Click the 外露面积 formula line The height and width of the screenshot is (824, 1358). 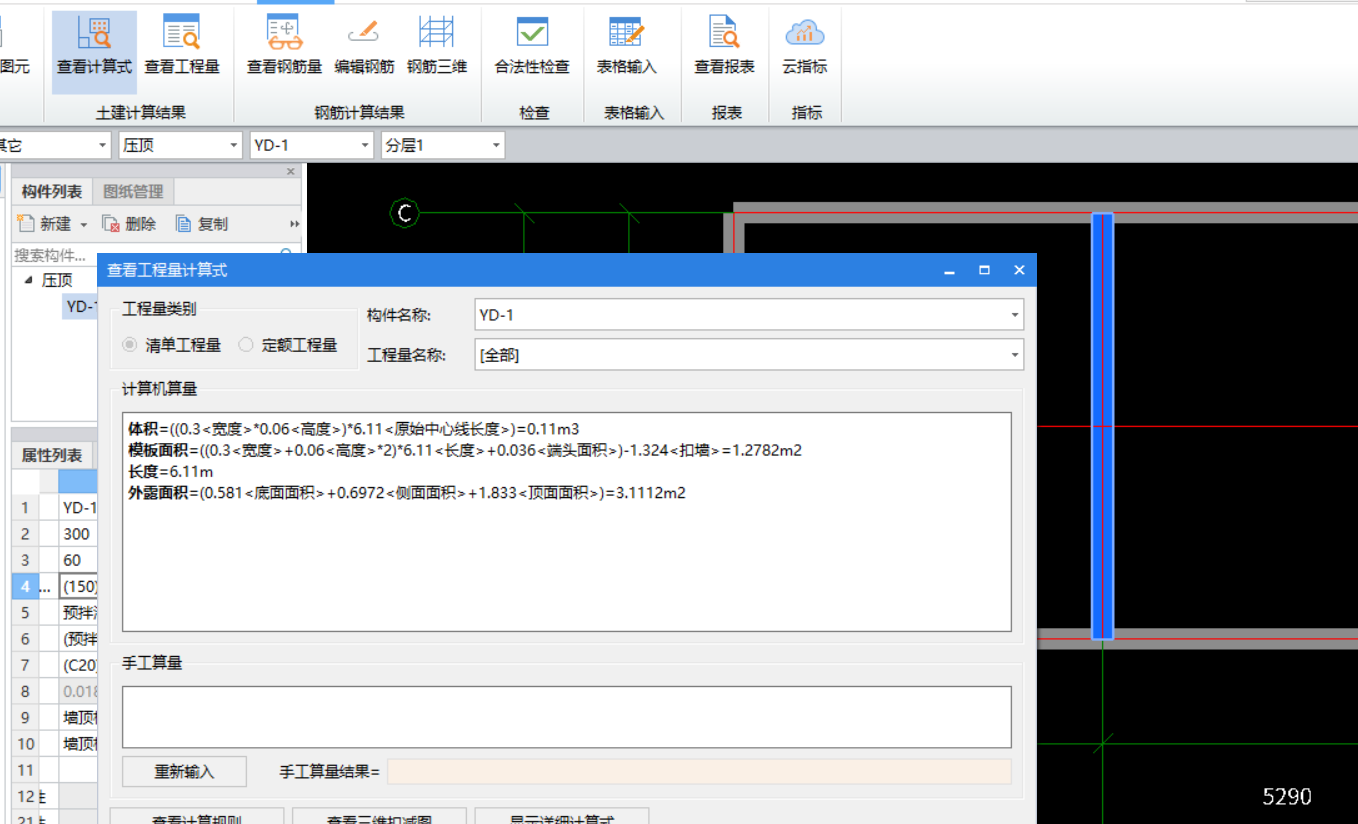[x=407, y=492]
